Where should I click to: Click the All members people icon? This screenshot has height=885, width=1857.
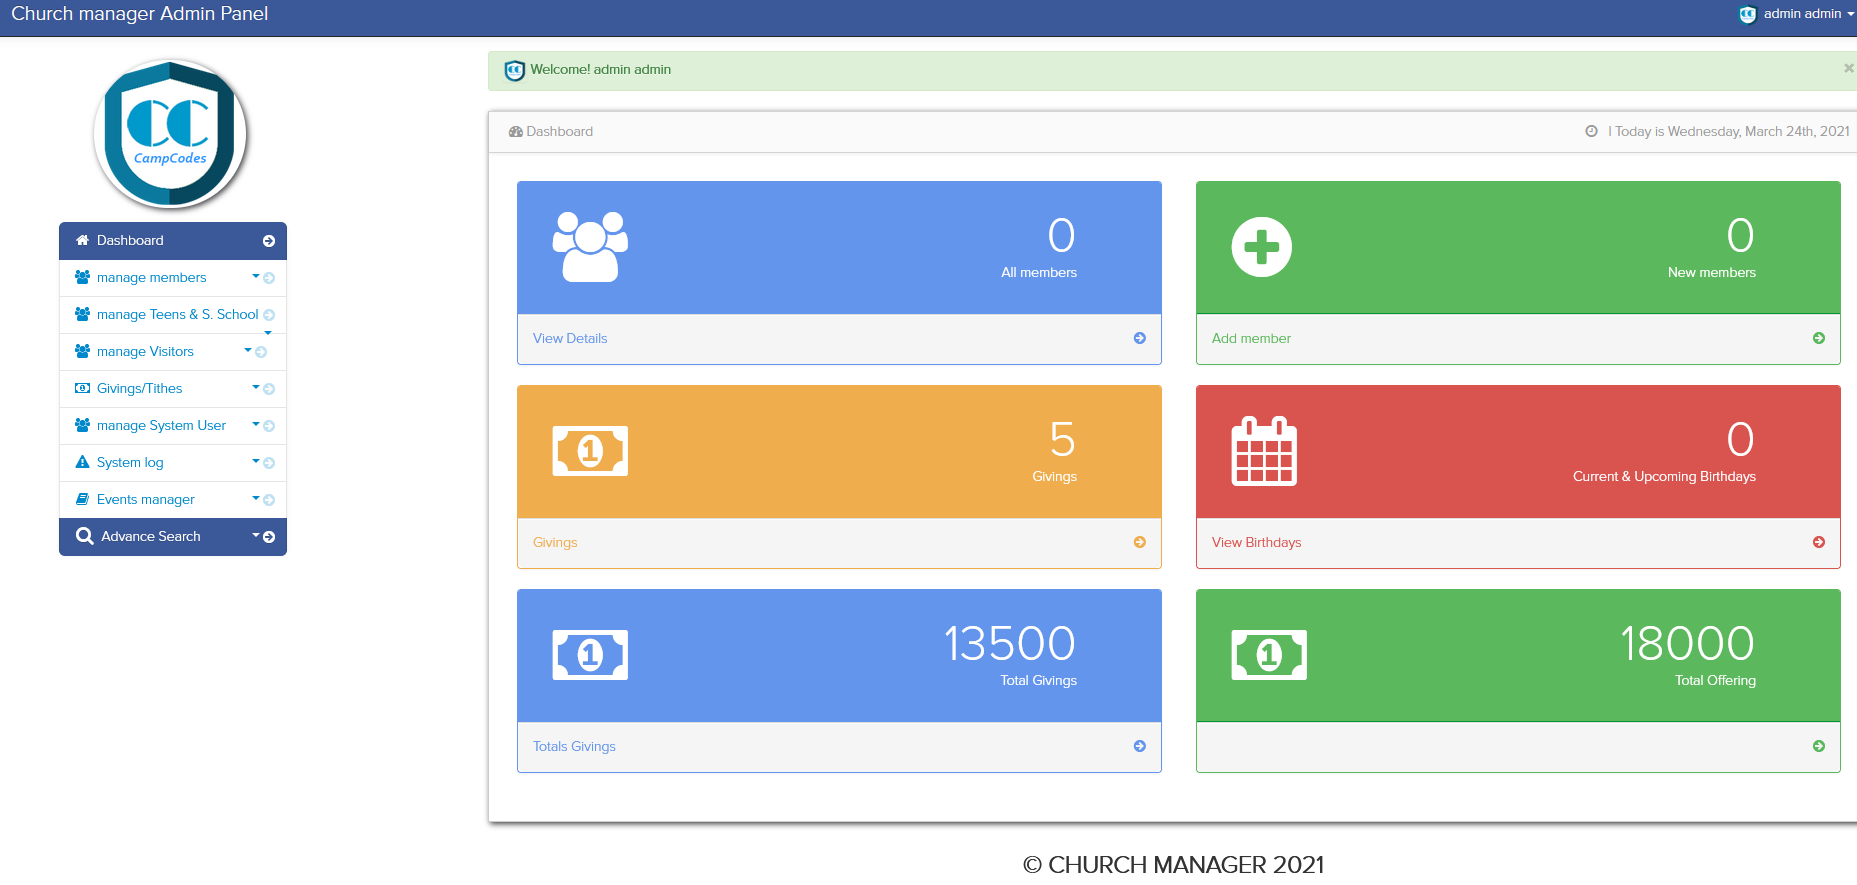590,247
